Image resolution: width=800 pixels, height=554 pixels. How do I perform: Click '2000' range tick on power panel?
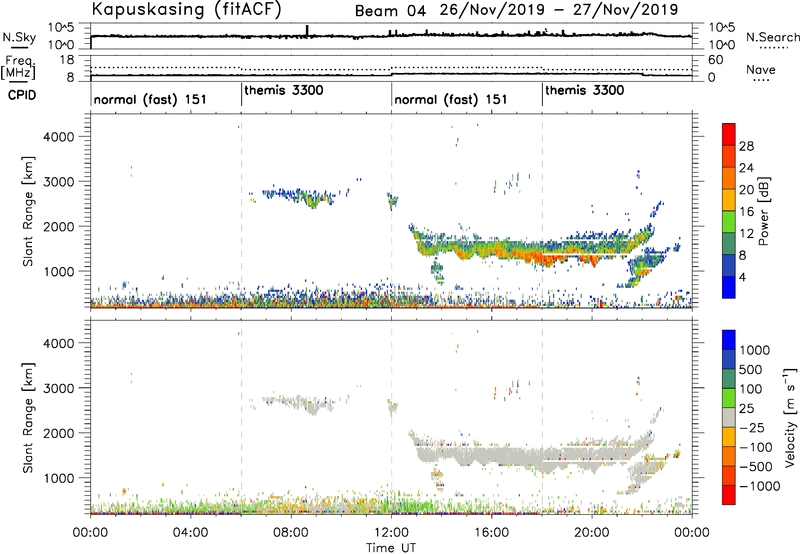pyautogui.click(x=59, y=226)
